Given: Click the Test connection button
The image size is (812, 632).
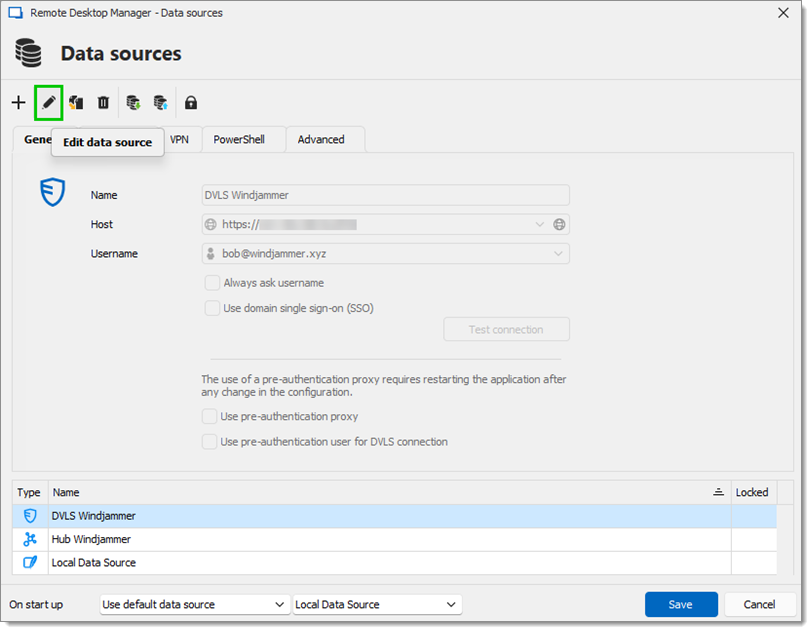Looking at the screenshot, I should click(506, 329).
